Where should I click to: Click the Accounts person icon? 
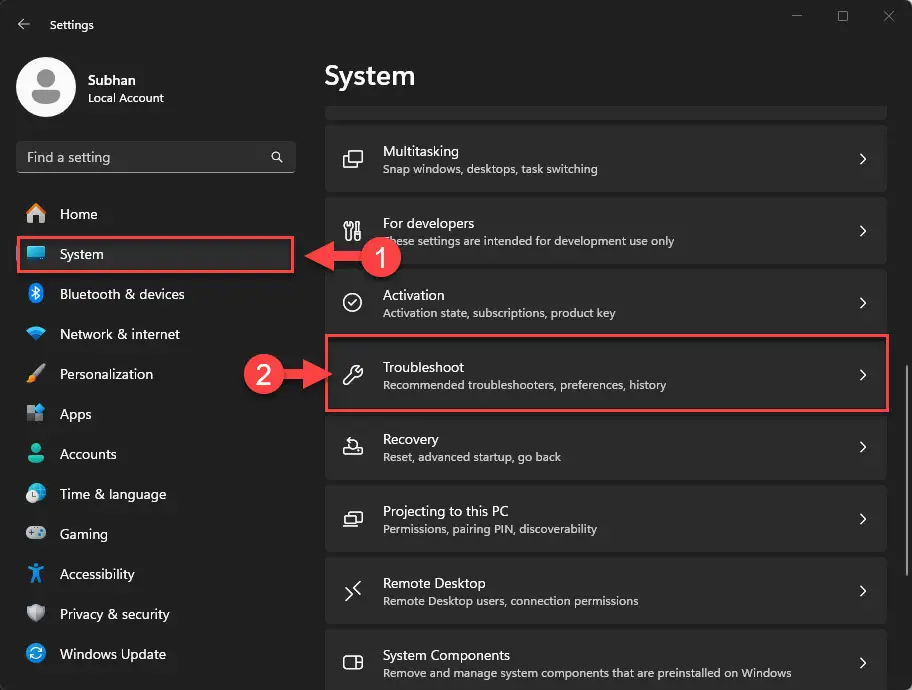36,453
